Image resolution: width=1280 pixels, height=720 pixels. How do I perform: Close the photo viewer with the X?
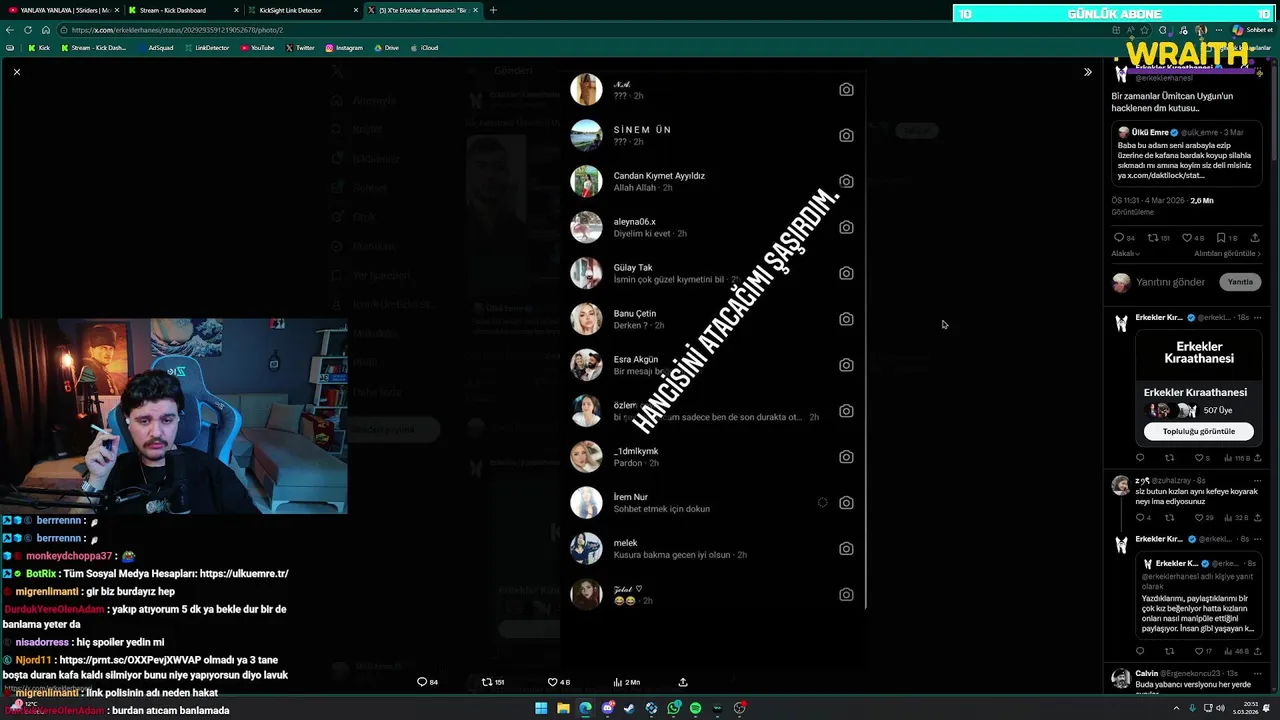coord(16,72)
